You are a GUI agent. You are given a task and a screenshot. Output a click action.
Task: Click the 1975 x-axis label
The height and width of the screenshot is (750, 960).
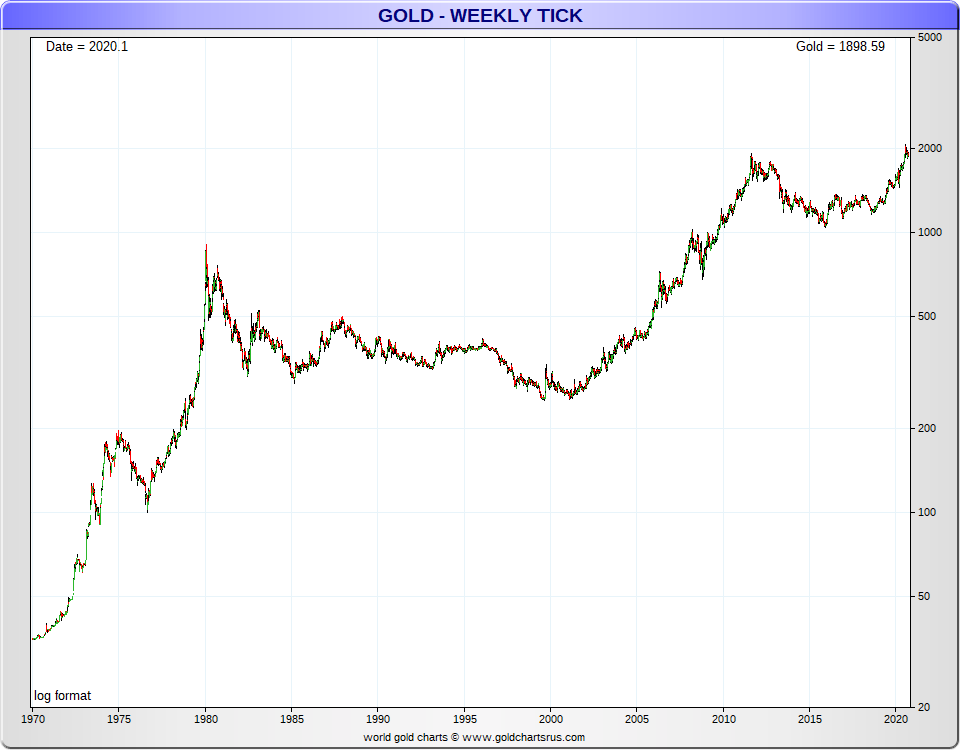click(x=119, y=719)
